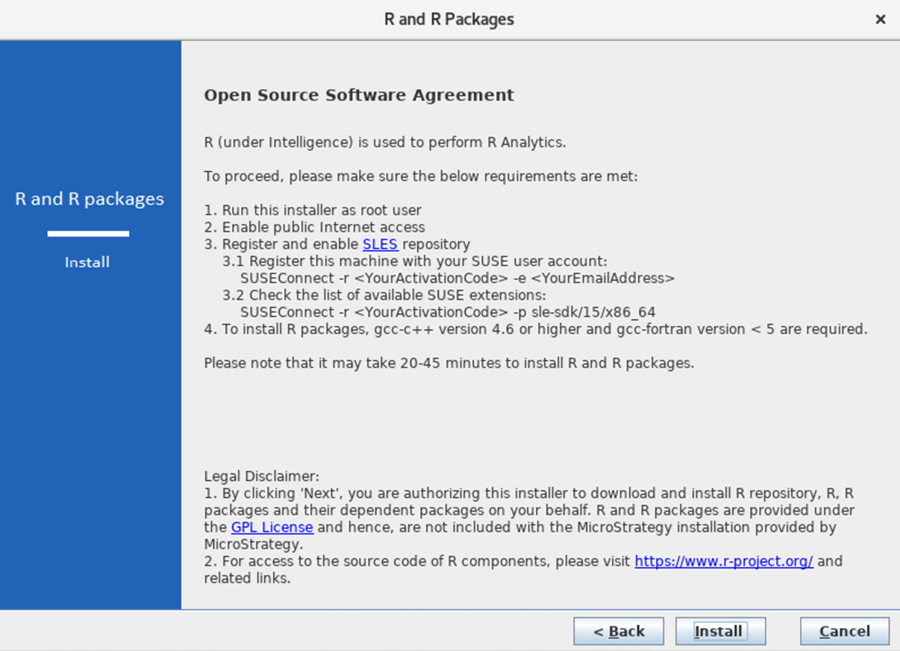Click the Install button

(x=719, y=631)
